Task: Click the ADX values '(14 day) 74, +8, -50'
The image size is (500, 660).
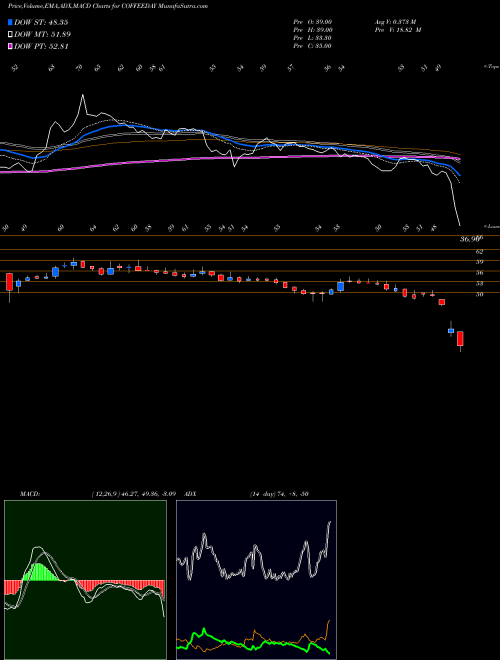Action: [x=277, y=494]
